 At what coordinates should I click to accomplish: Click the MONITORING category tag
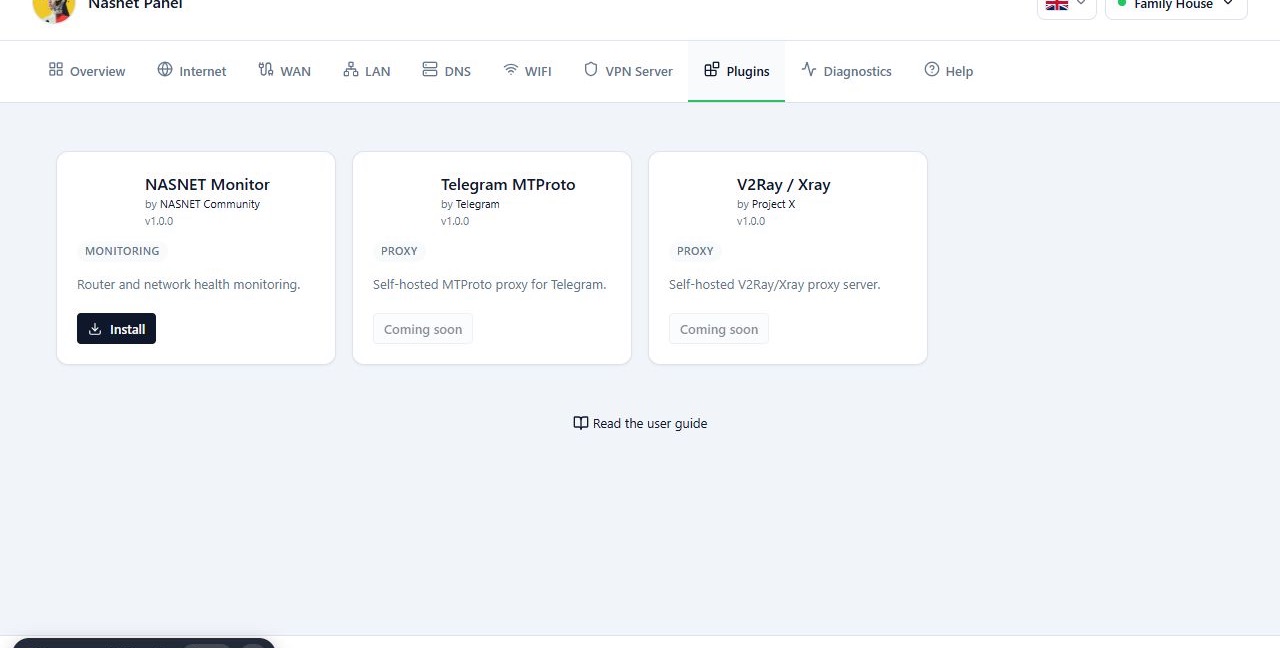122,251
